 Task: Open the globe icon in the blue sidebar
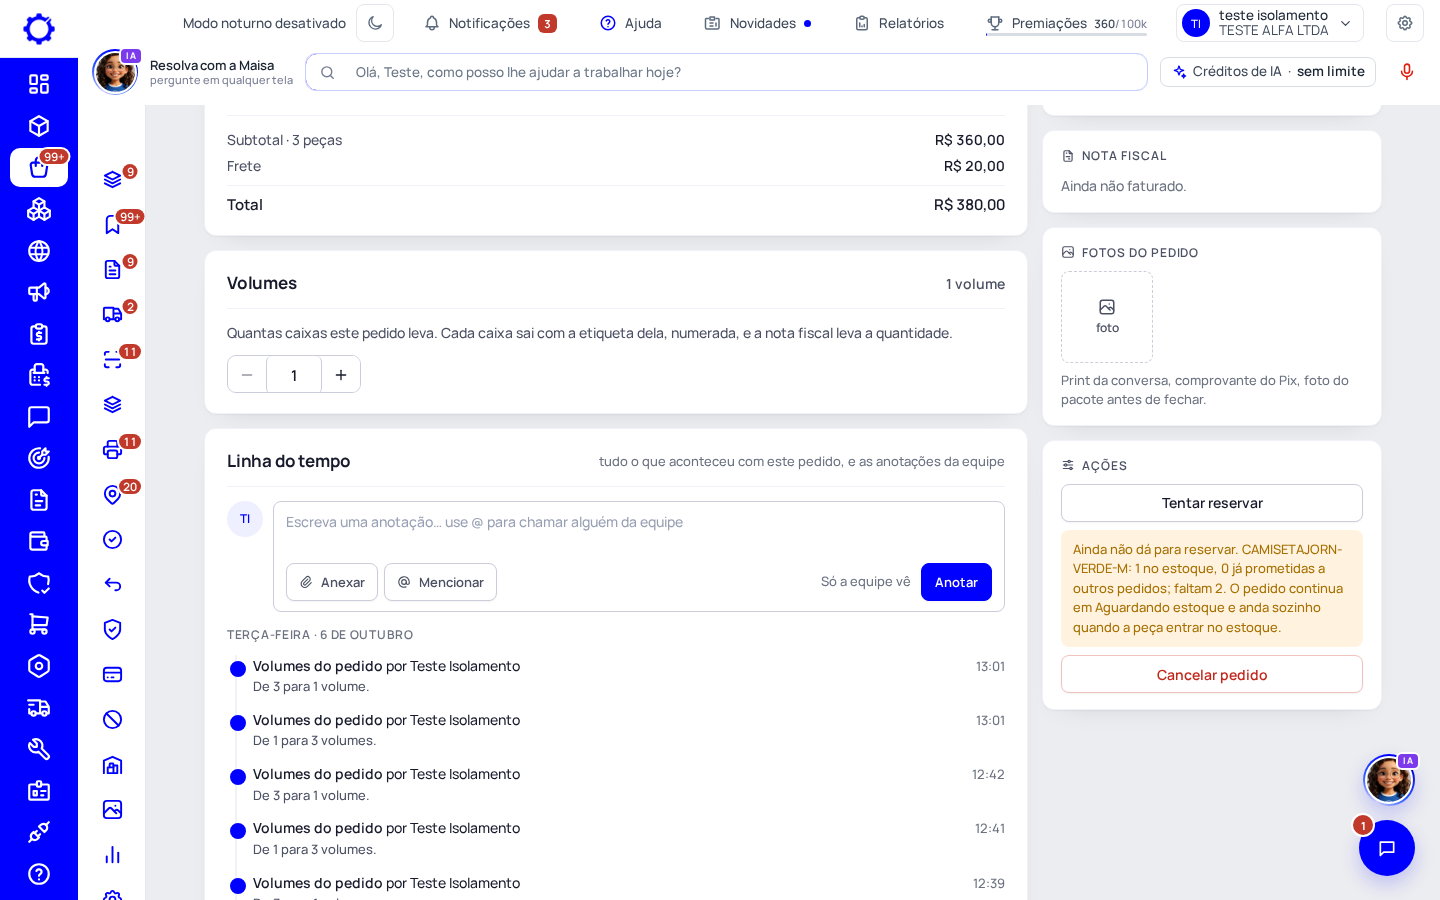[x=39, y=251]
